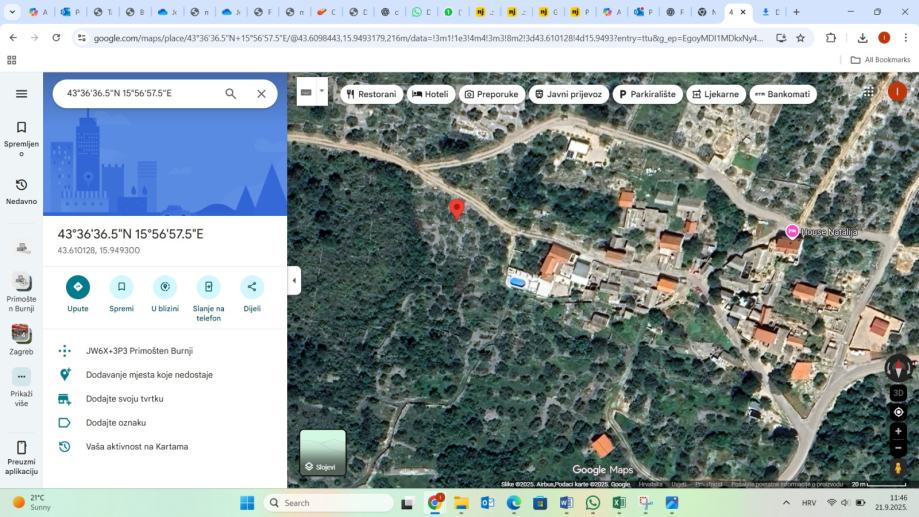Search nearby with U blizini

[165, 294]
